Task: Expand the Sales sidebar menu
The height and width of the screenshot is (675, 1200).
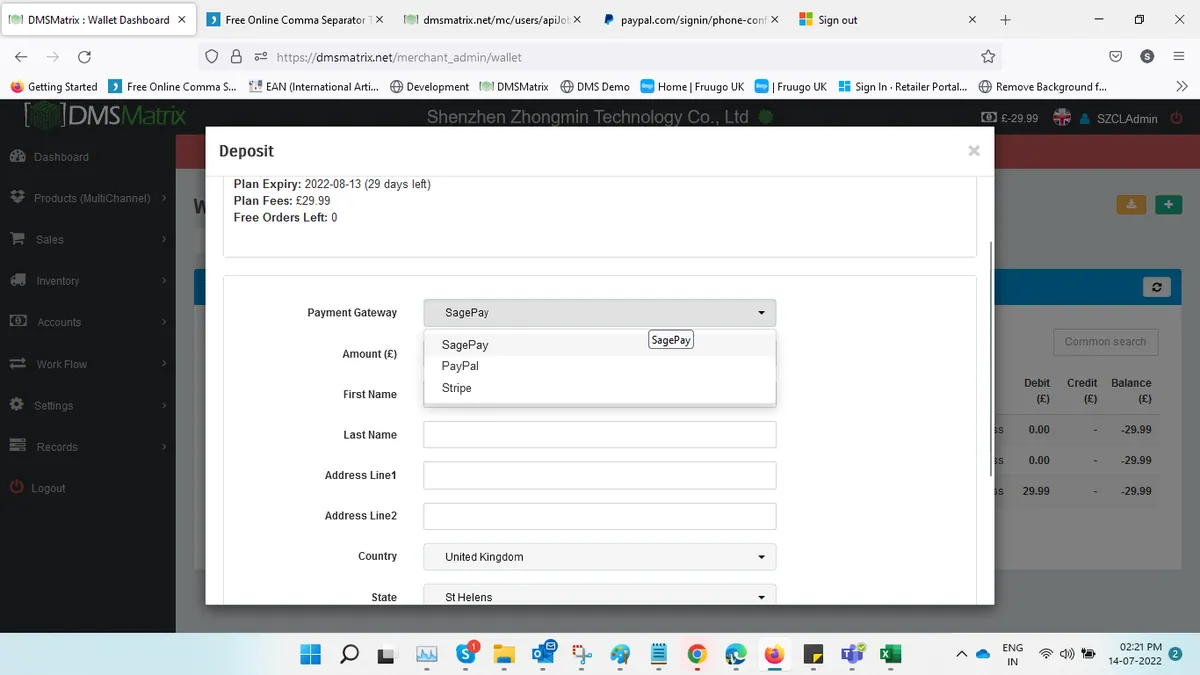Action: tap(87, 240)
